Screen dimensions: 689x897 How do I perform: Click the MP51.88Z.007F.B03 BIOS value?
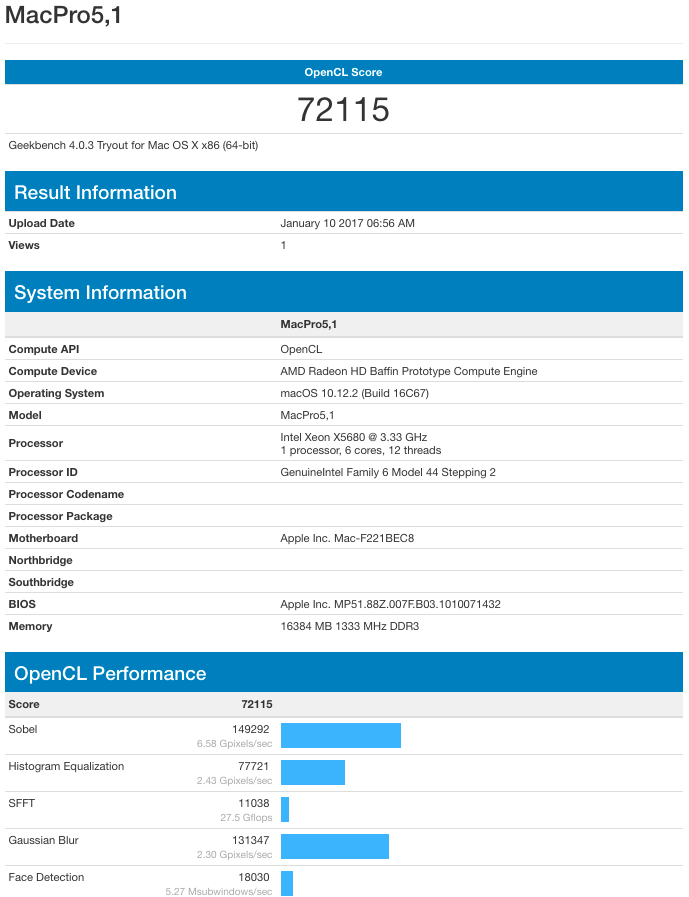[x=390, y=604]
